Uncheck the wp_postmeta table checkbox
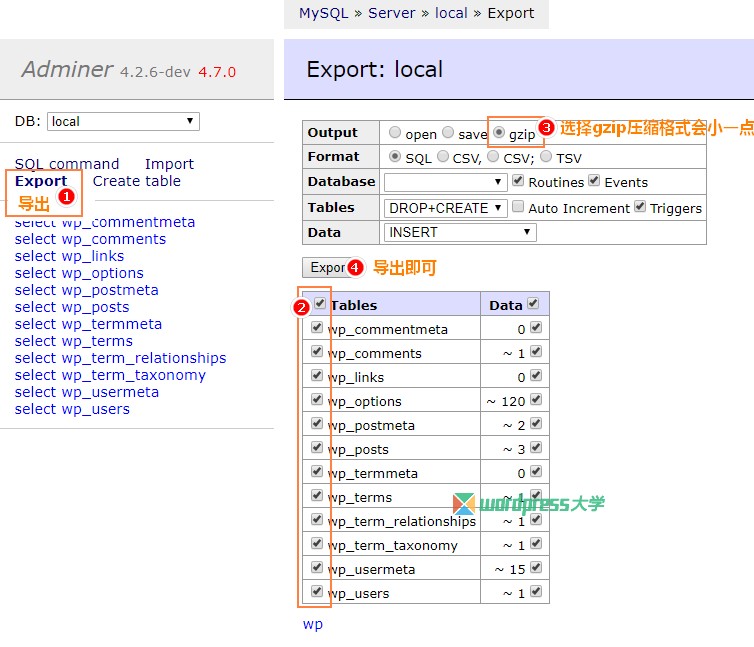This screenshot has height=647, width=754. pyautogui.click(x=316, y=423)
